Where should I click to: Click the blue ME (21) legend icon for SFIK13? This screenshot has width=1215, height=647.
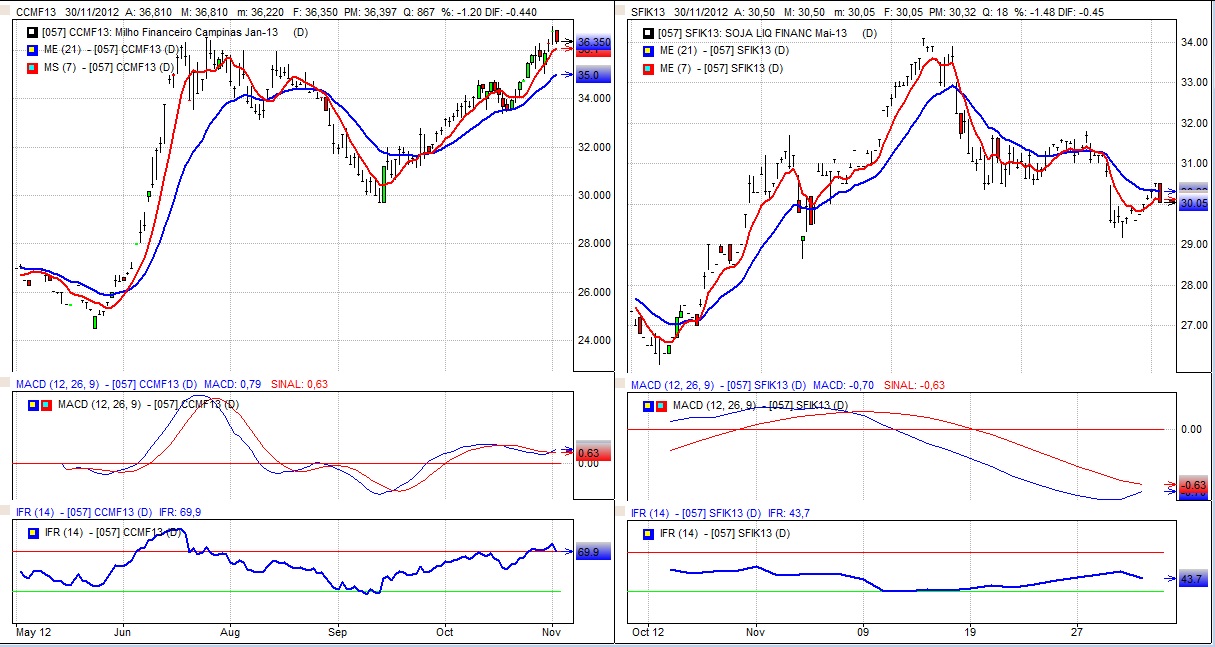tap(648, 50)
